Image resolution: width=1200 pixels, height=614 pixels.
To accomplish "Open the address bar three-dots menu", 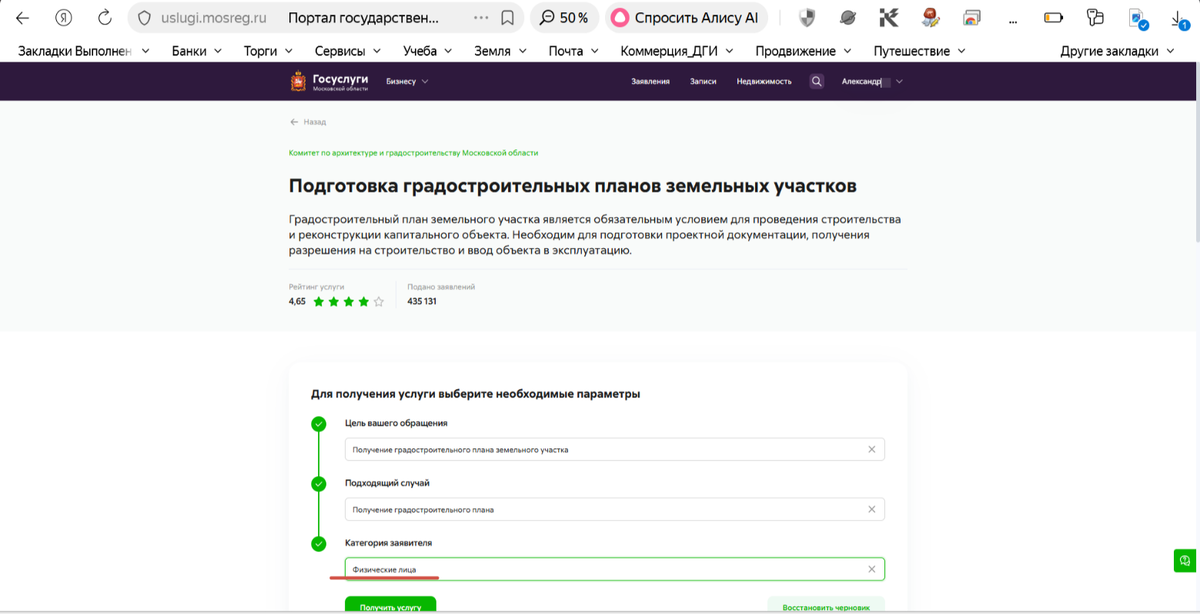I will [481, 18].
